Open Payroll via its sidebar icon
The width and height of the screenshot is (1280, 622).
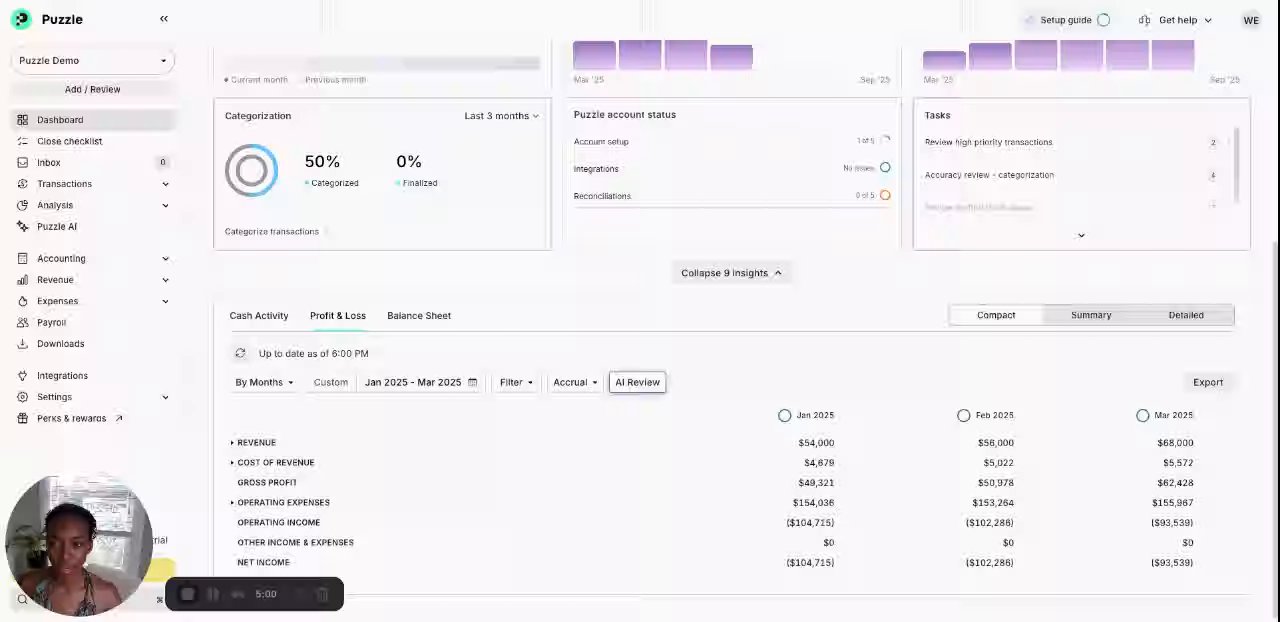22,322
